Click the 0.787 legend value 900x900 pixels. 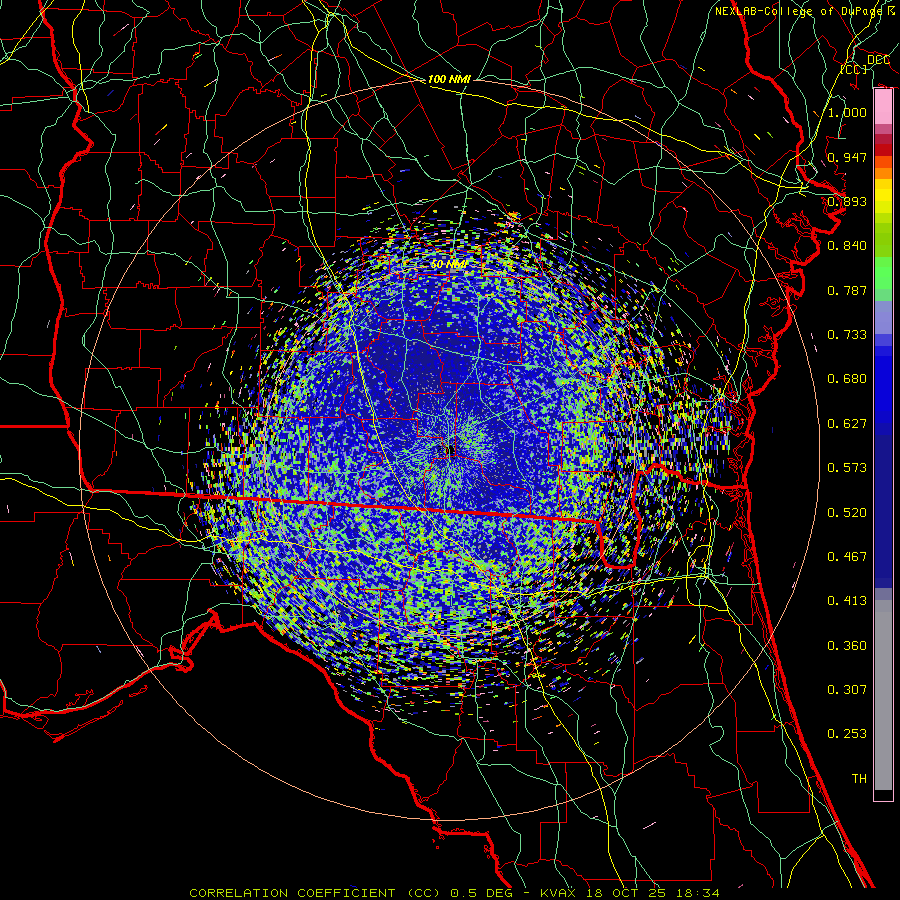(847, 290)
